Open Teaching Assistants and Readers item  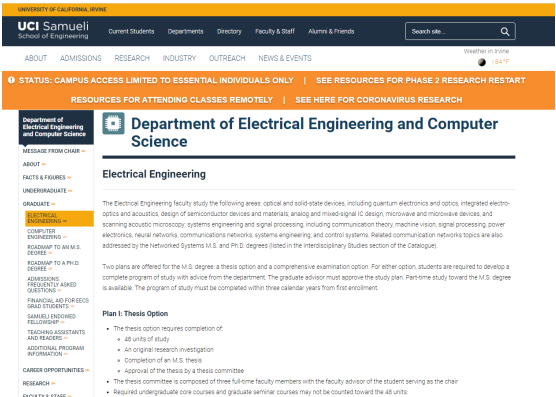pyautogui.click(x=56, y=335)
